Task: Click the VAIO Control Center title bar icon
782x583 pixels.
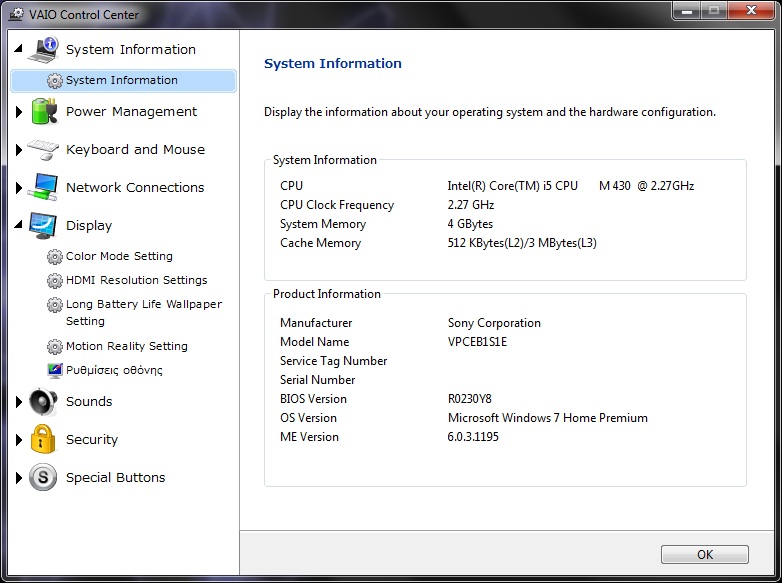Action: [16, 13]
